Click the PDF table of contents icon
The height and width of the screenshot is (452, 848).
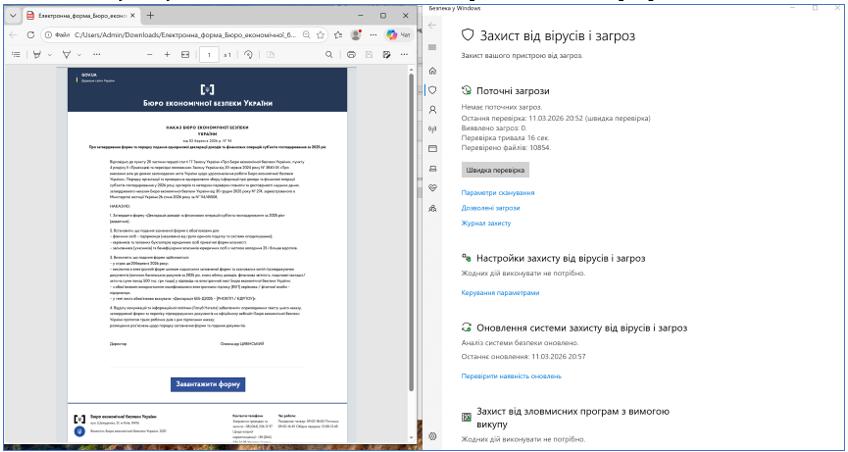tap(14, 54)
